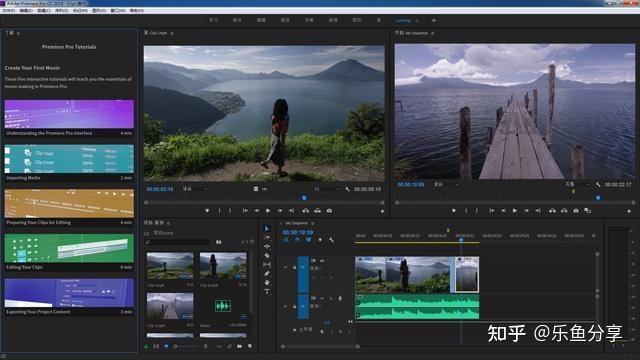Screen dimensions: 640x360
Task: Open Program monitor button editor plus
Action: point(629,211)
